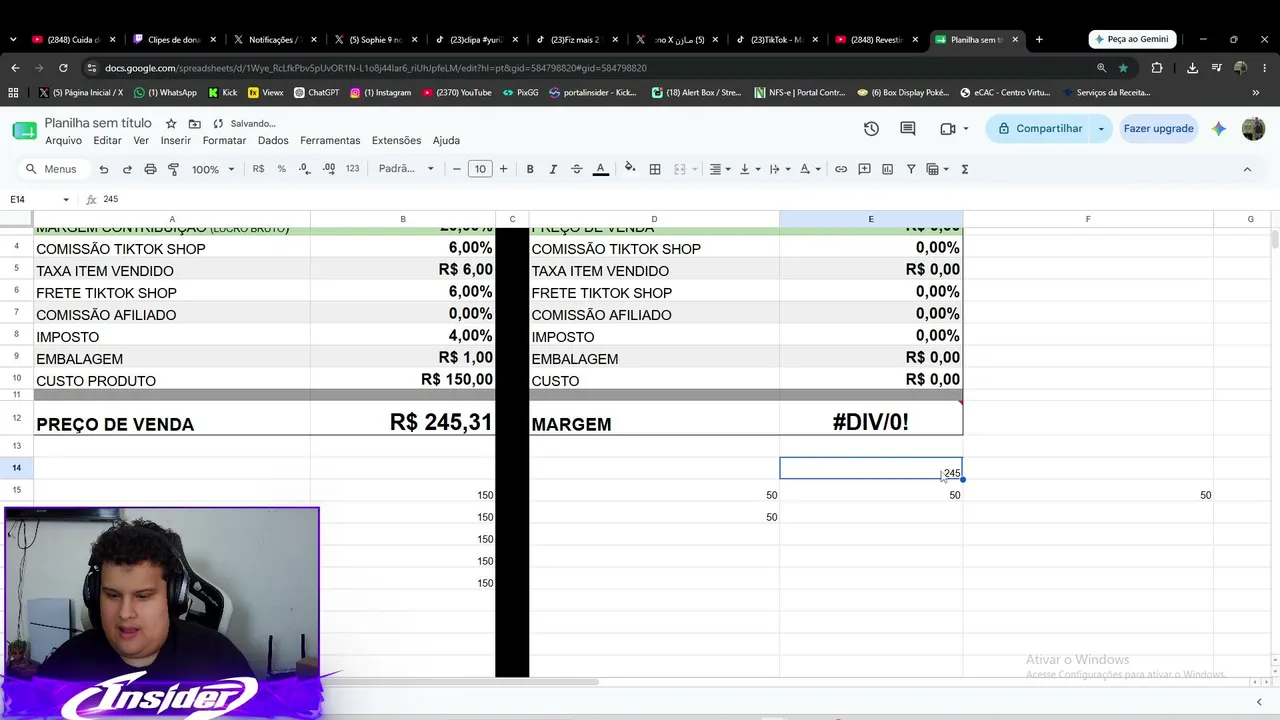Screen dimensions: 1280x720
Task: Open more number formats (123)
Action: pyautogui.click(x=352, y=169)
